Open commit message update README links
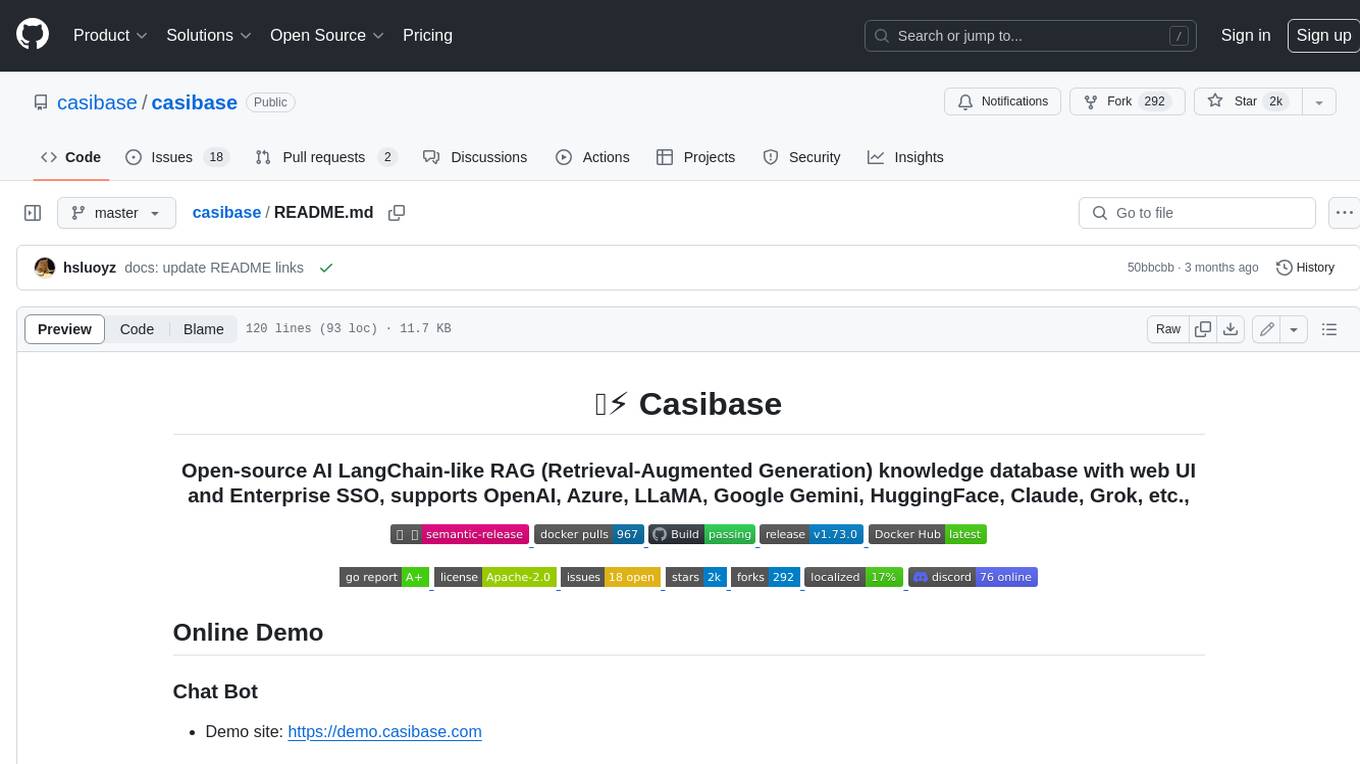1360x764 pixels. (214, 268)
